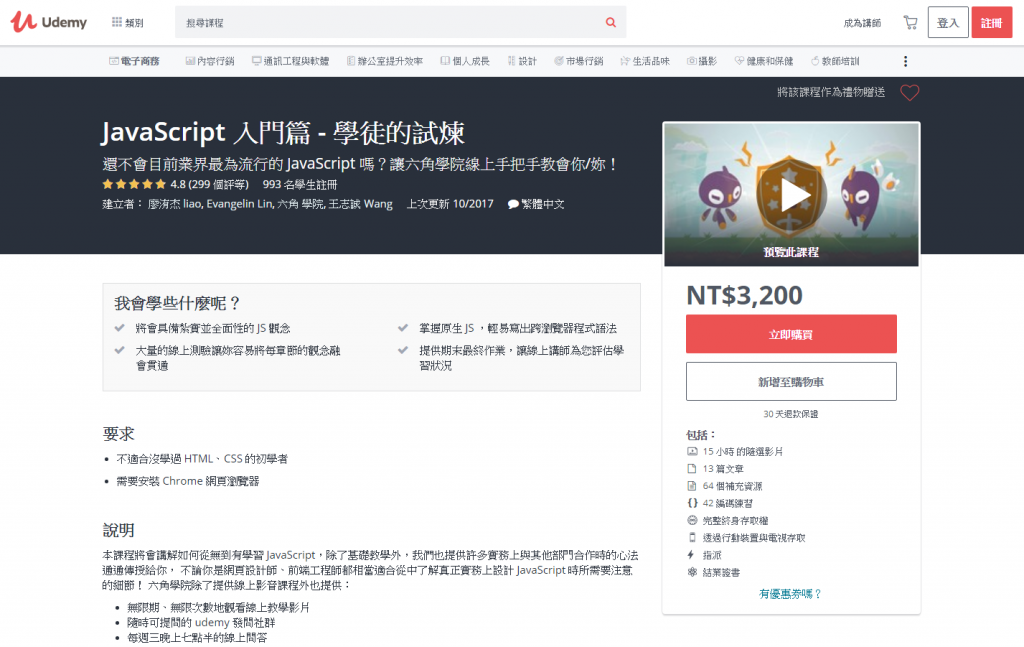Click the 預覽此課程 preview label
1024x647 pixels.
791,252
